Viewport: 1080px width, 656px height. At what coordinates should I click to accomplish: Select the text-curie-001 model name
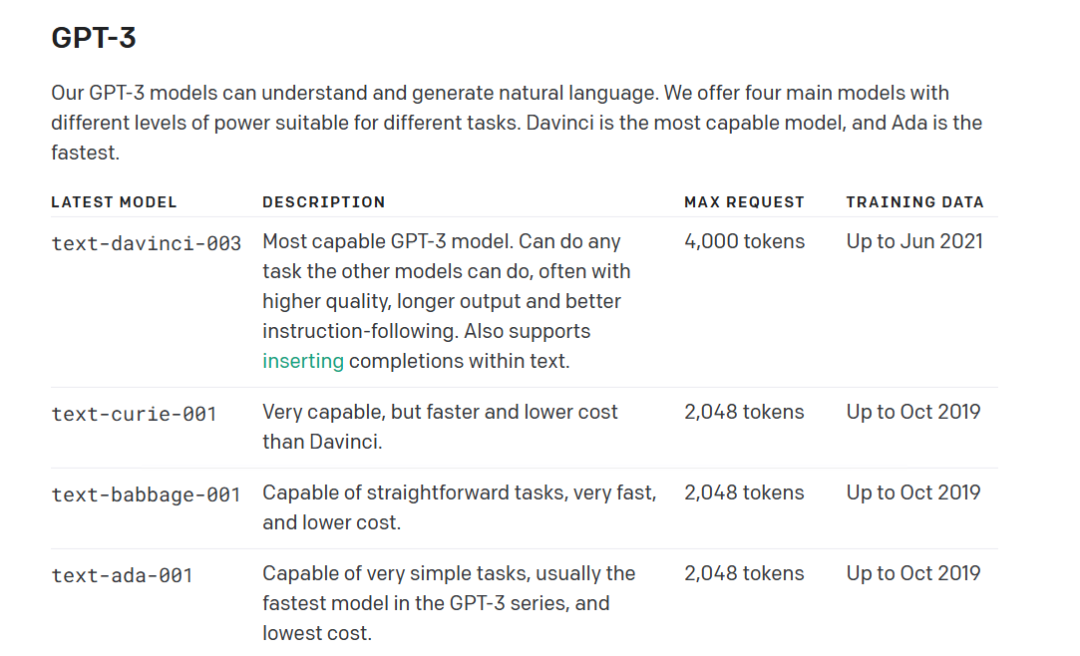[x=134, y=413]
